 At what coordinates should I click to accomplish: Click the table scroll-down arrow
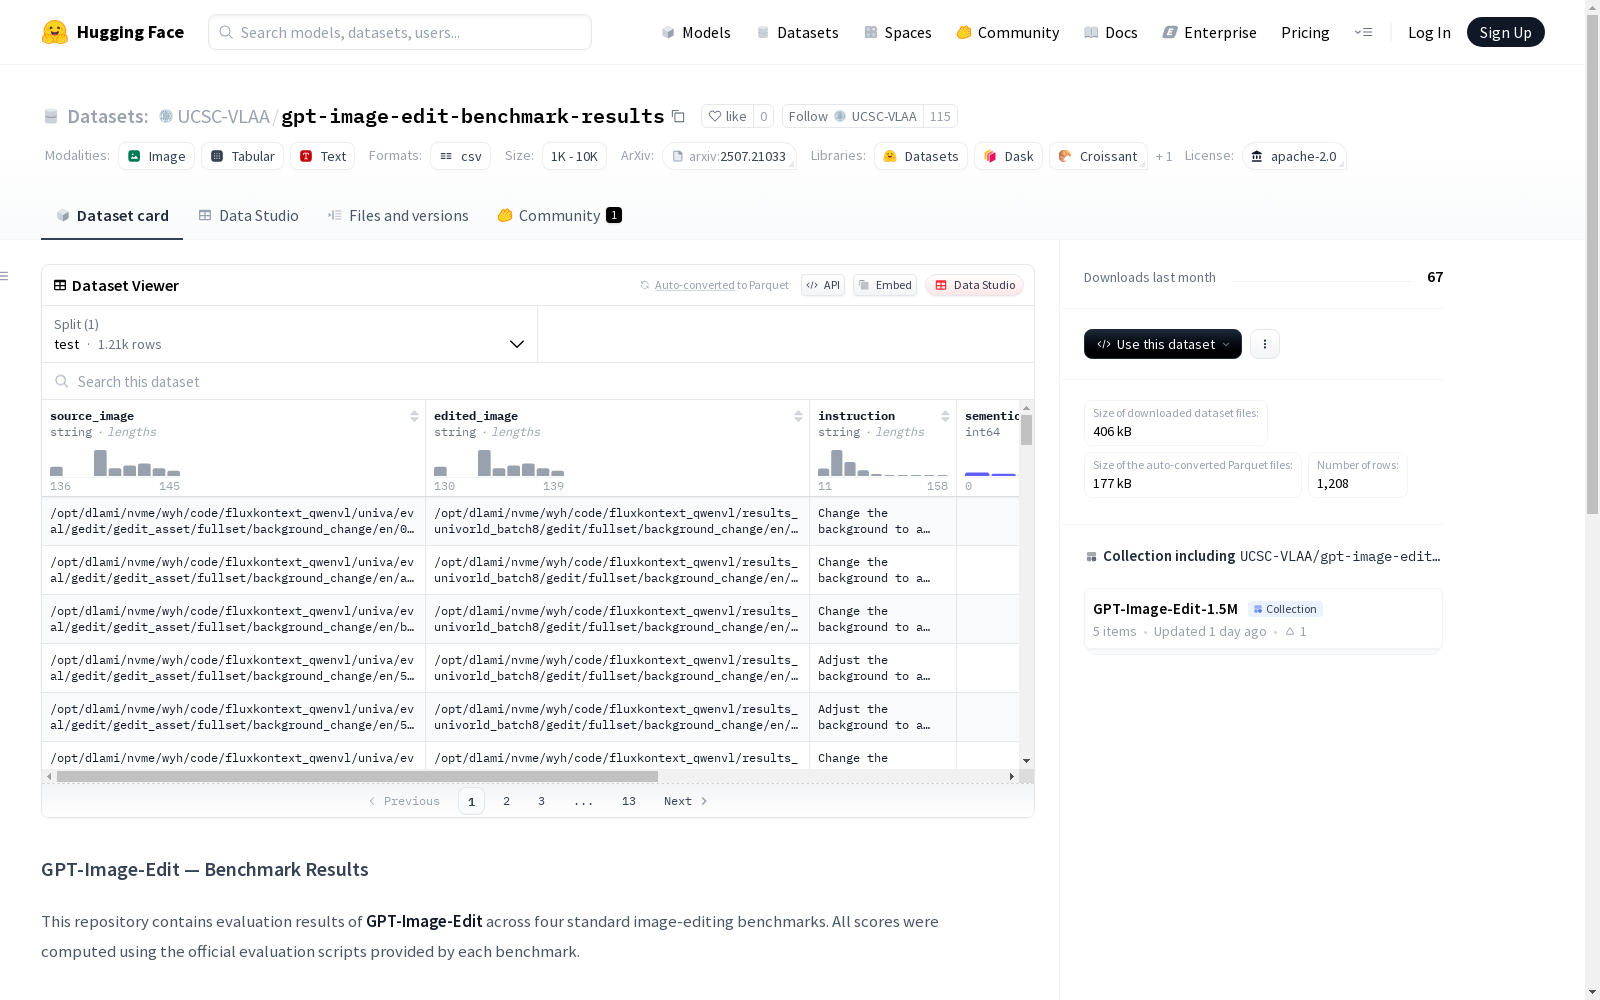[1026, 761]
